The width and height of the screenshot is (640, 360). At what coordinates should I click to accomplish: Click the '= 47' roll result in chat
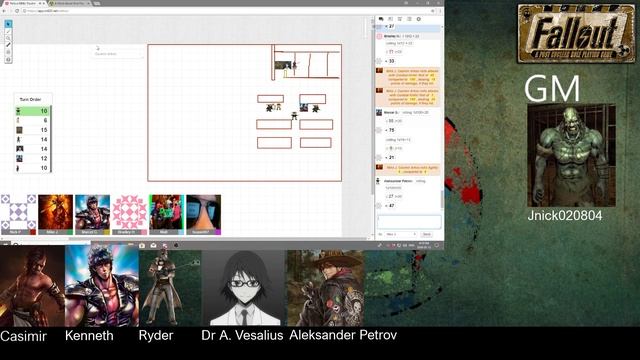coord(390,206)
